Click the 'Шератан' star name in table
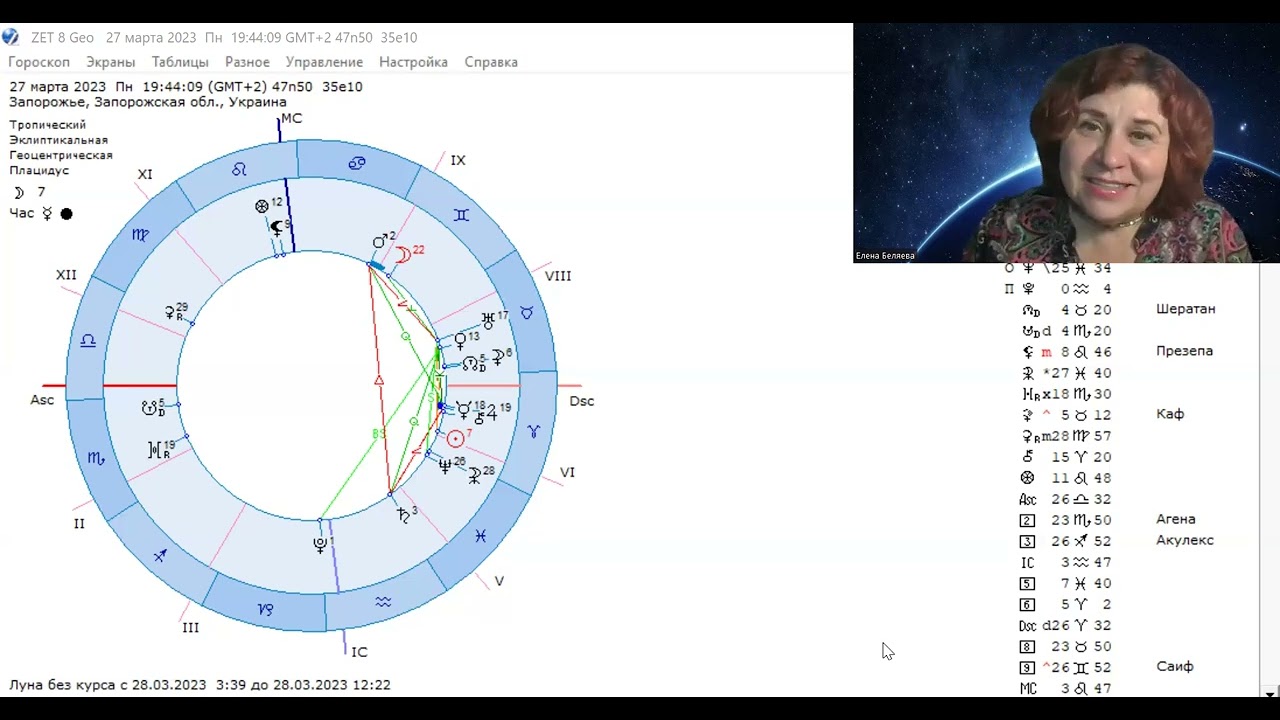1280x720 pixels. pyautogui.click(x=1186, y=309)
